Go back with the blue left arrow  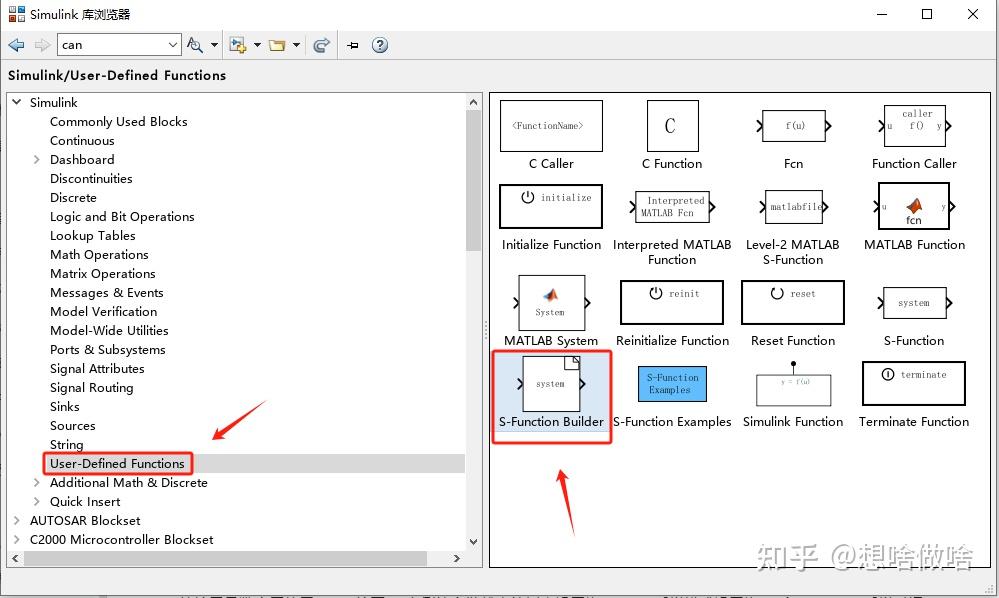click(16, 45)
